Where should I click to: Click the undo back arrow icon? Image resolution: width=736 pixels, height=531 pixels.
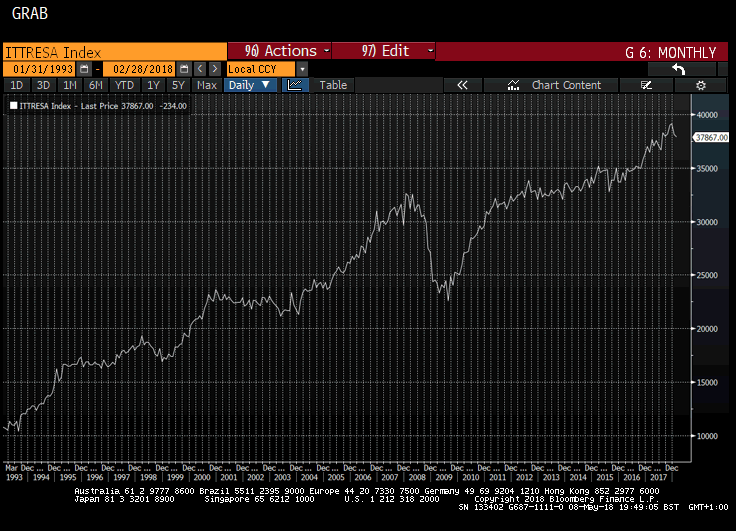pos(678,68)
